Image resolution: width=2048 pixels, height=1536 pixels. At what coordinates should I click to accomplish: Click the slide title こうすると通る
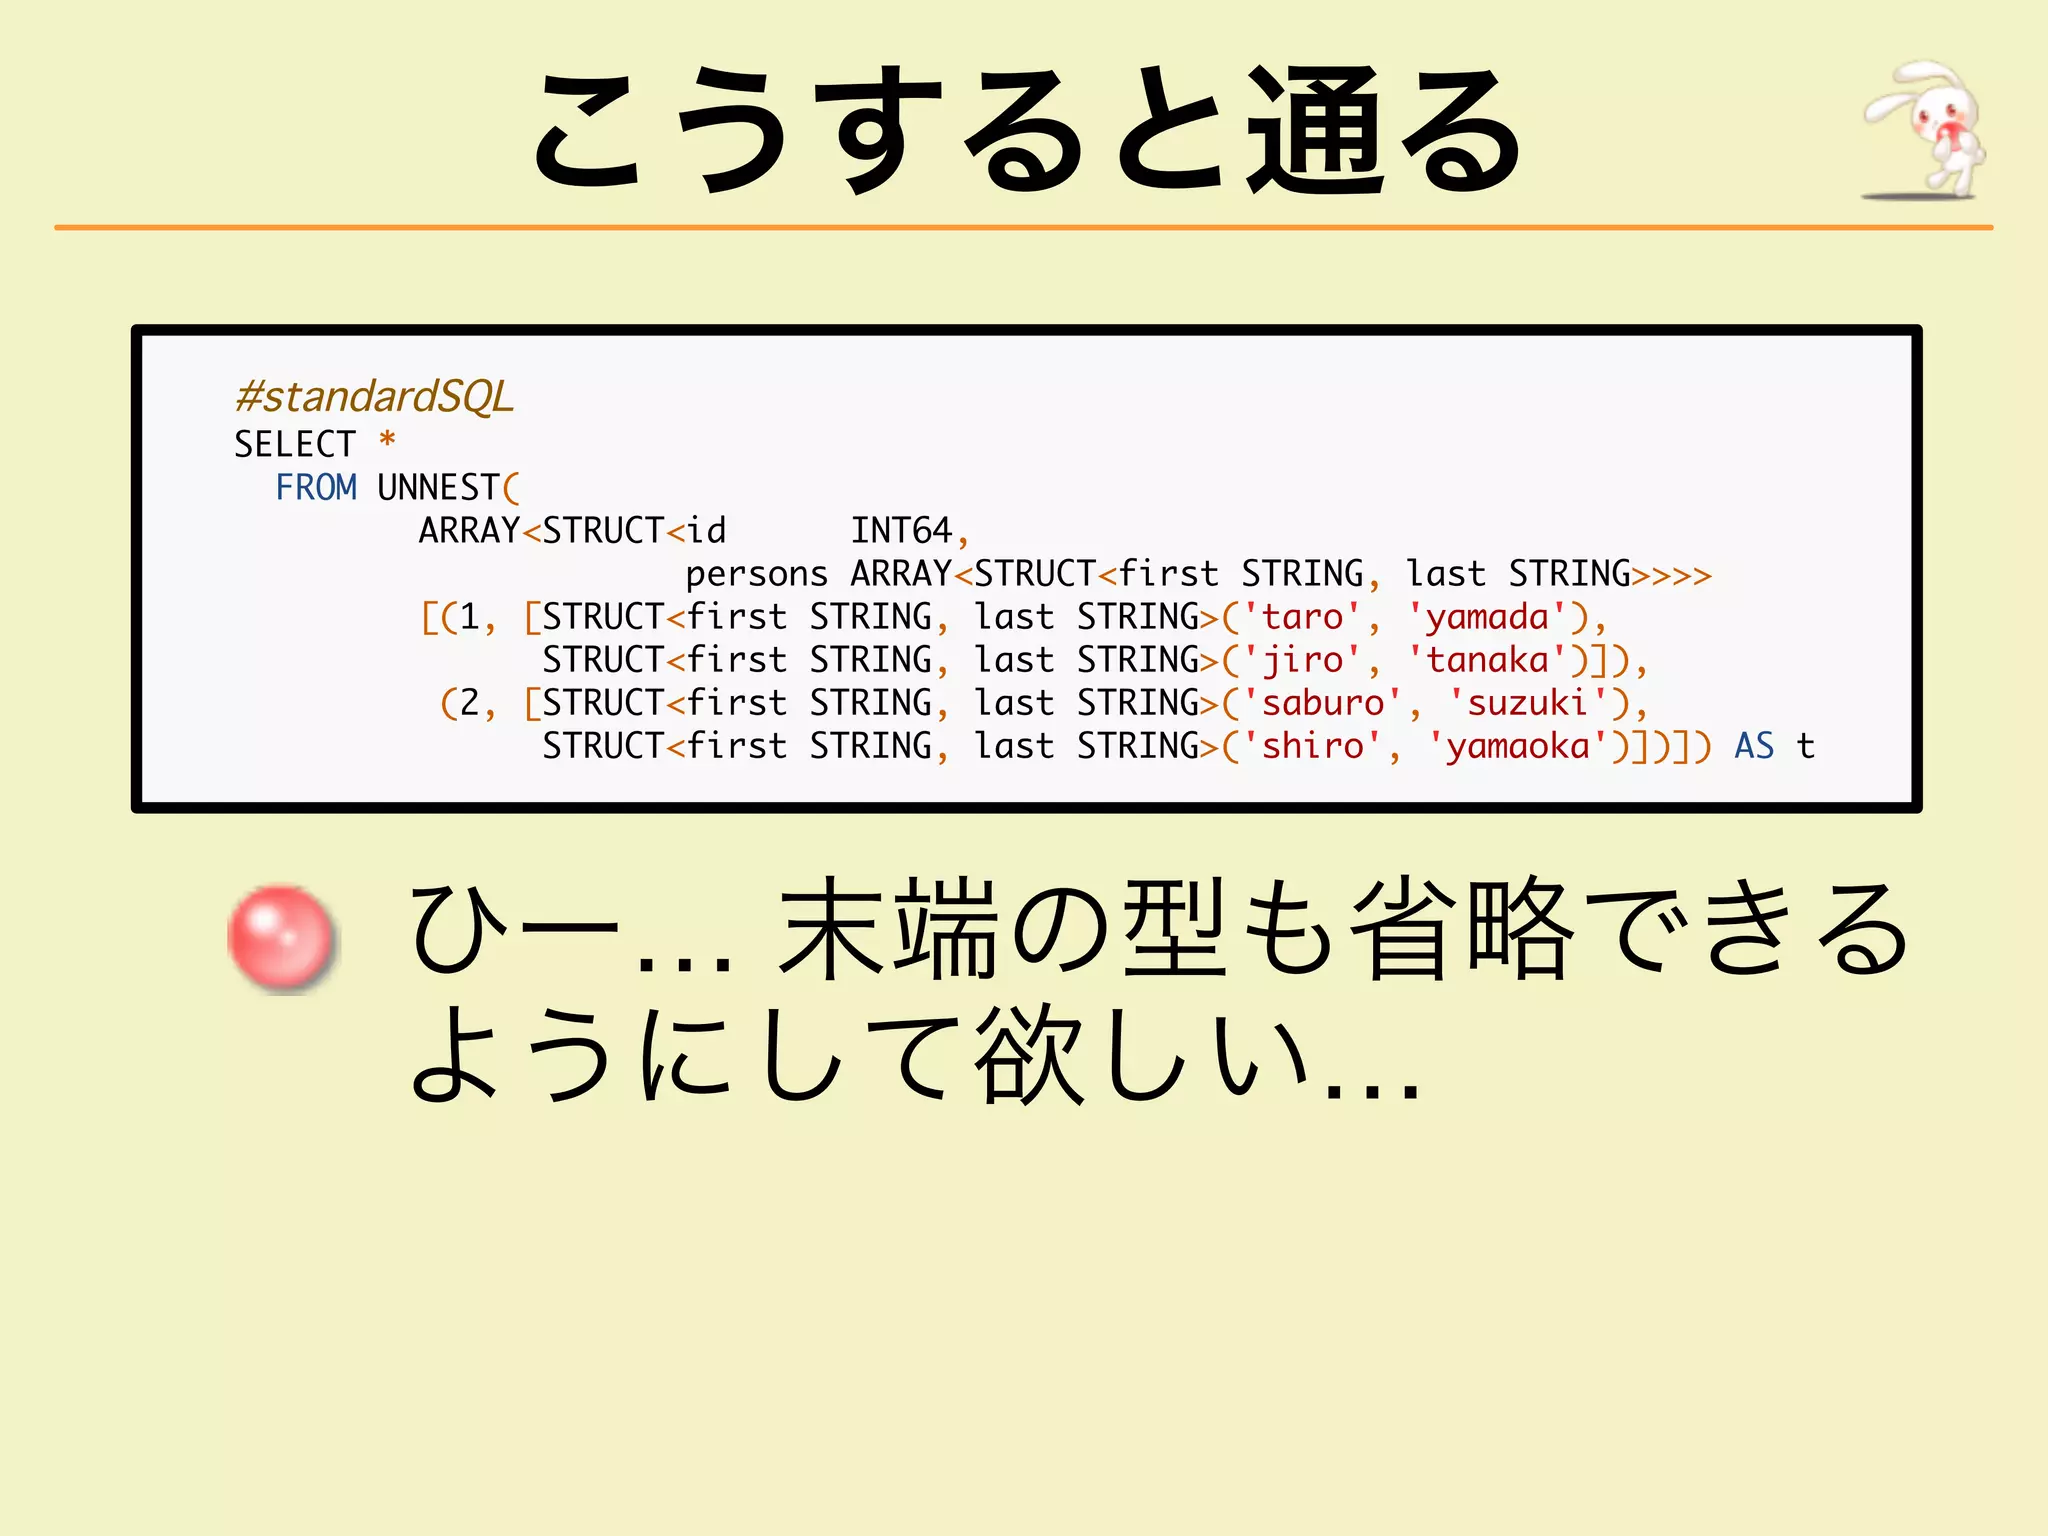(x=1026, y=130)
